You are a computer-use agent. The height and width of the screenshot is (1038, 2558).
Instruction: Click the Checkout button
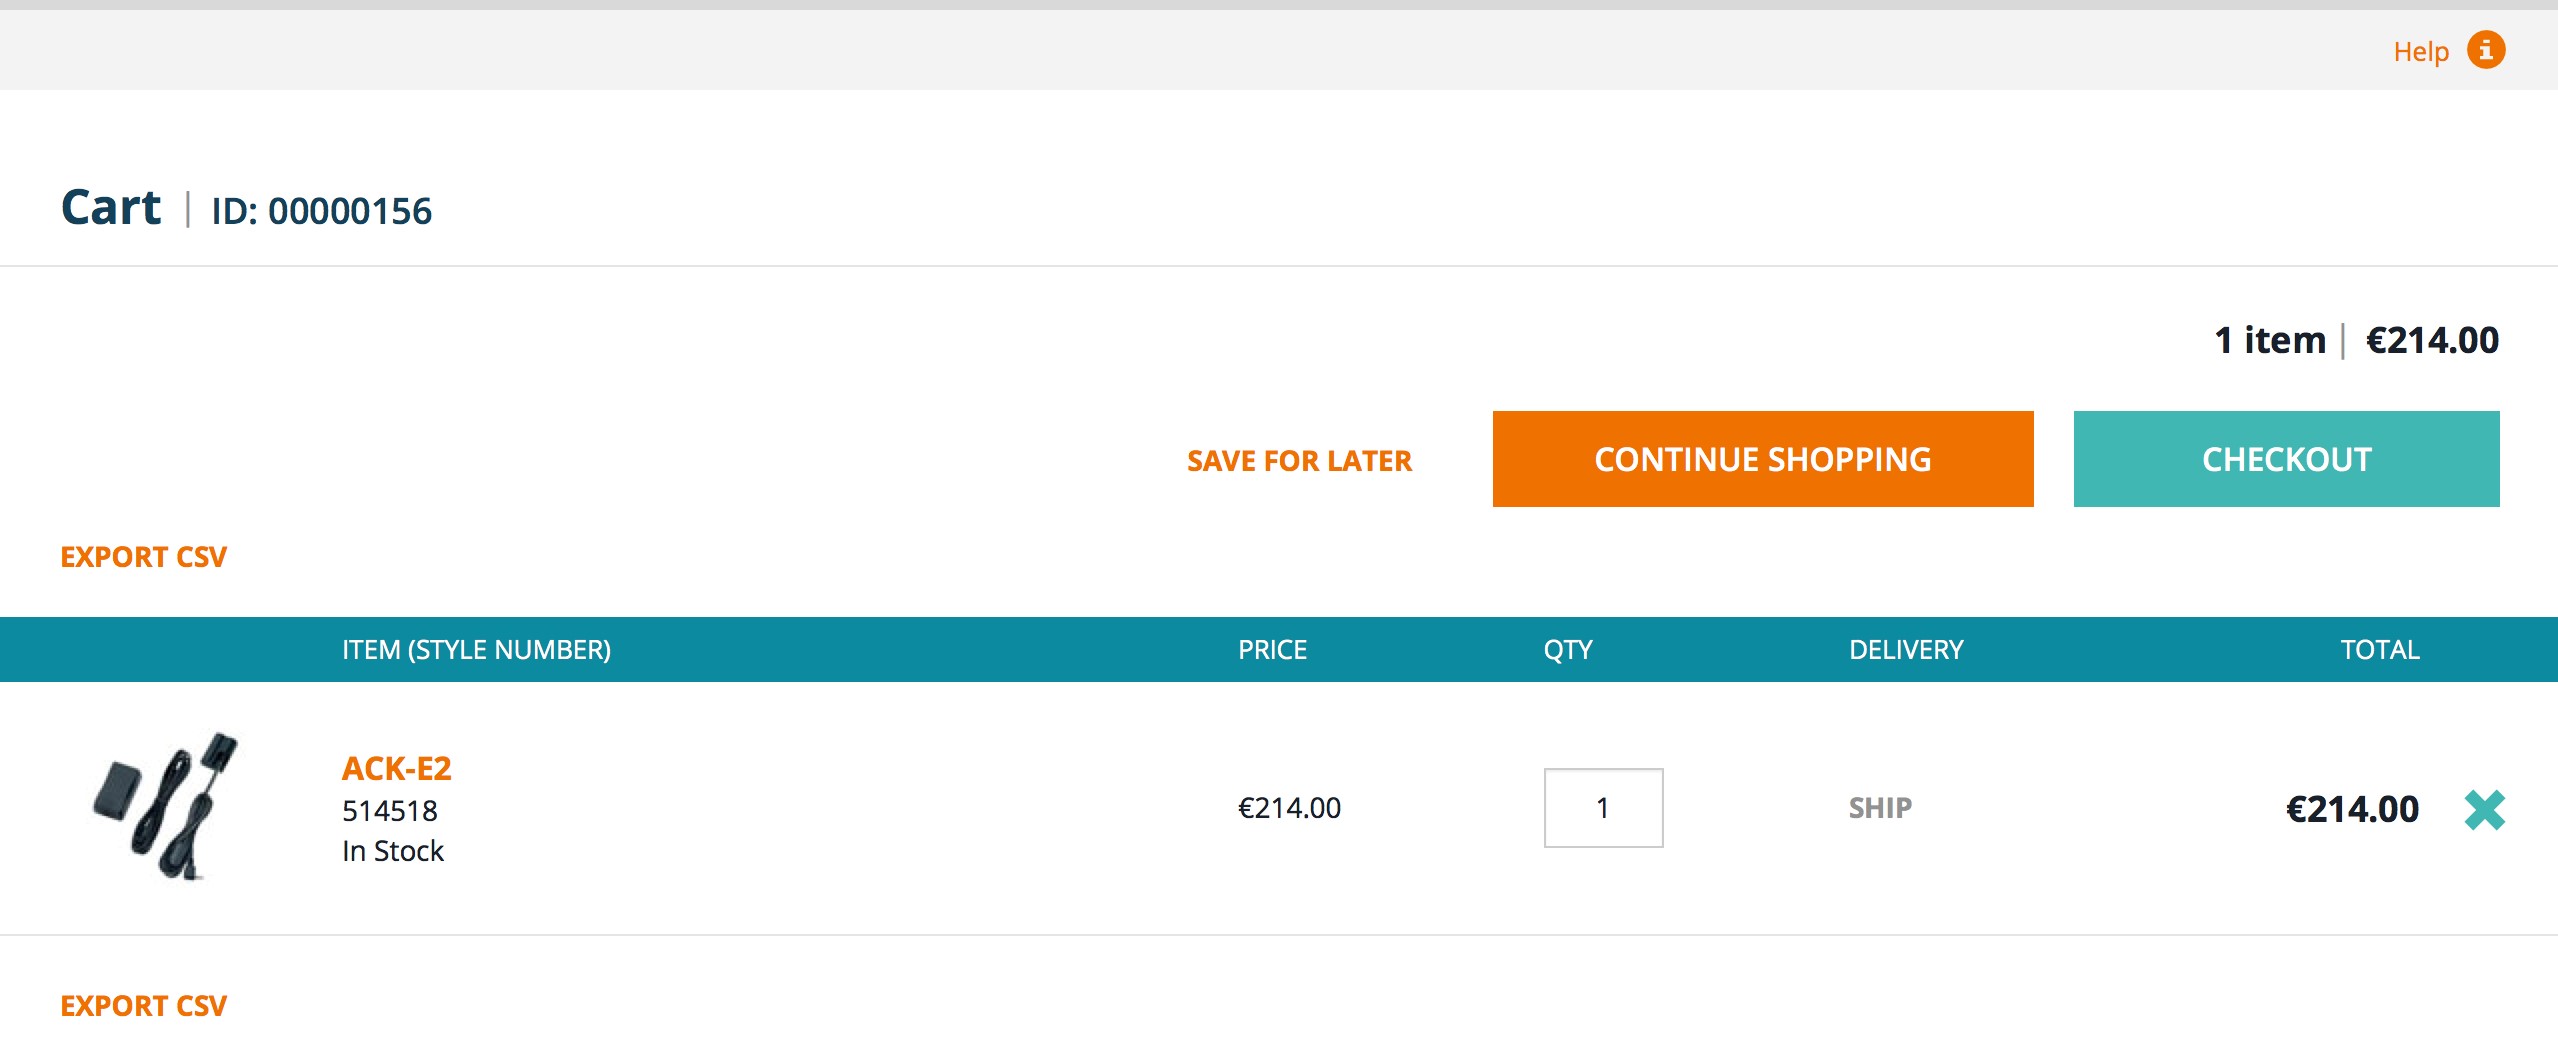(2286, 459)
